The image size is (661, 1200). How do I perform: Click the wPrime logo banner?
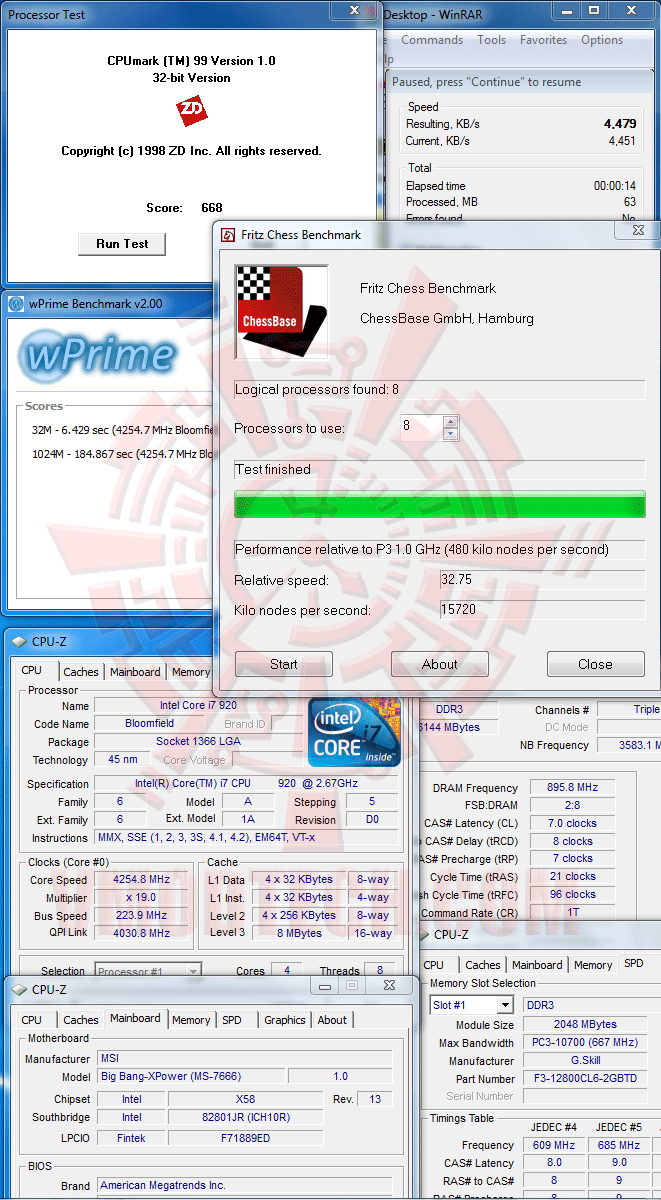pyautogui.click(x=97, y=357)
